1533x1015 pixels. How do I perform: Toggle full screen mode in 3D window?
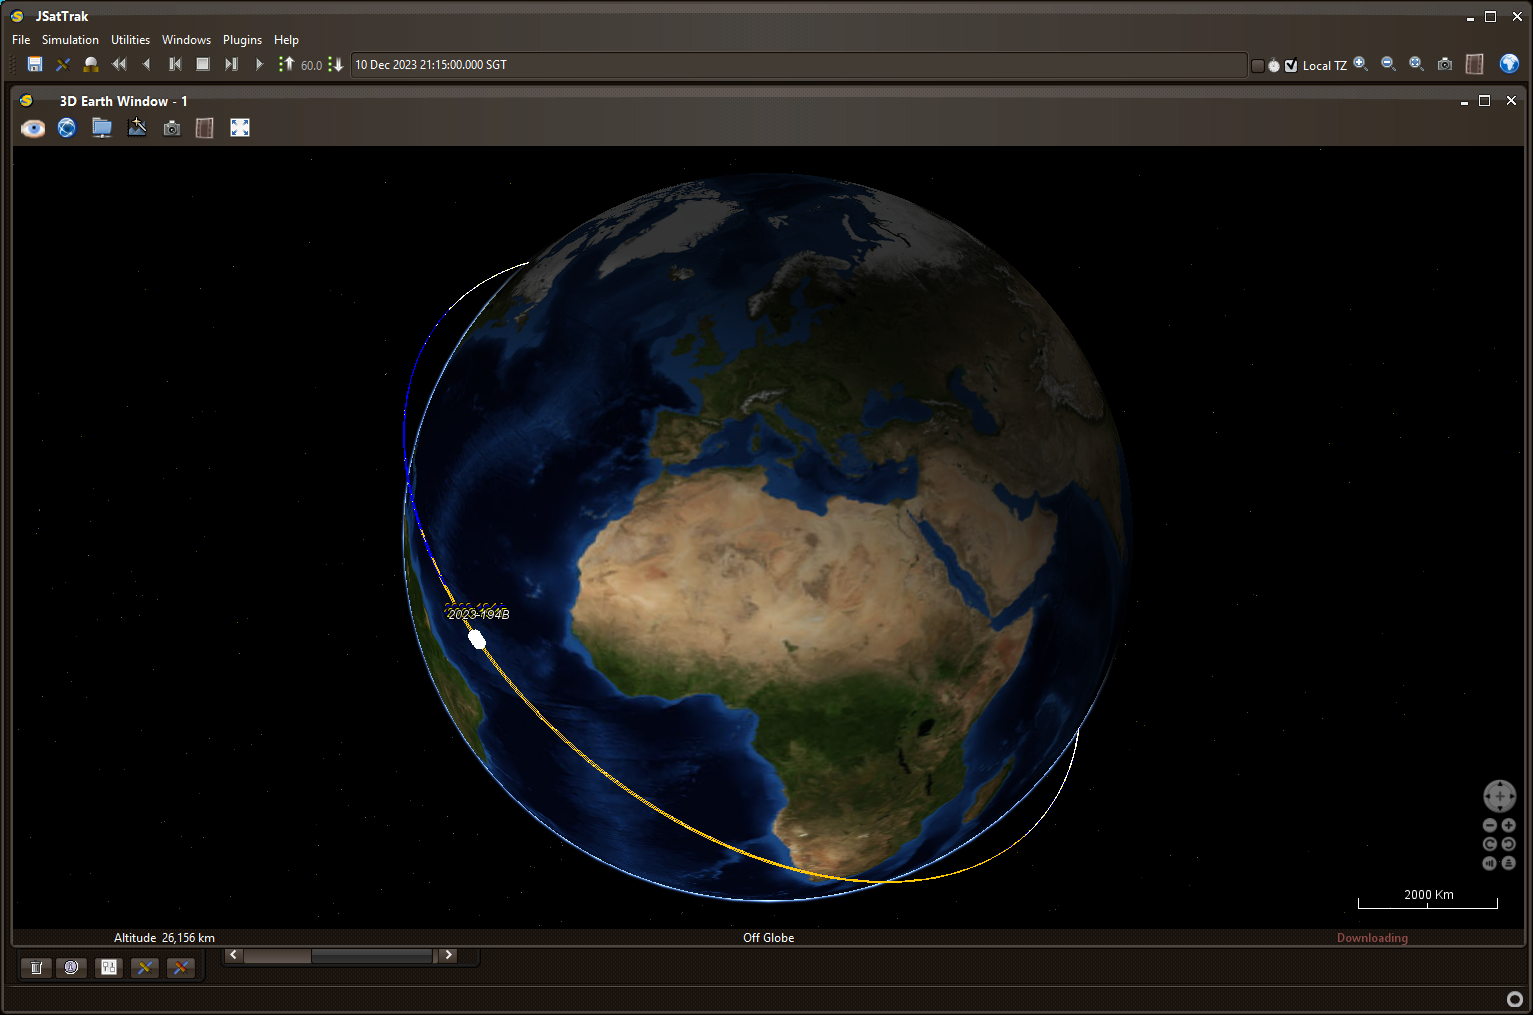(240, 128)
